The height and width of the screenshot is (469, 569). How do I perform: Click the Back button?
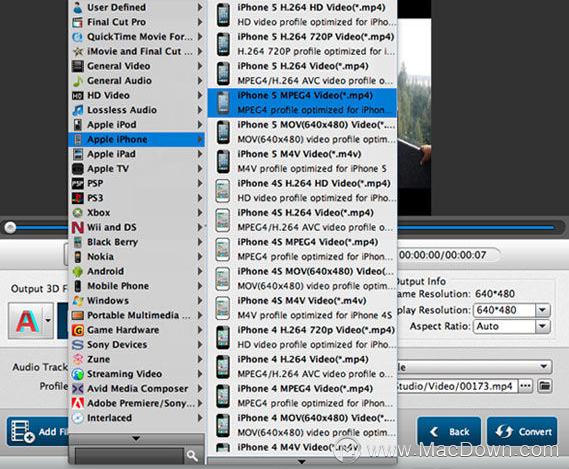click(449, 431)
